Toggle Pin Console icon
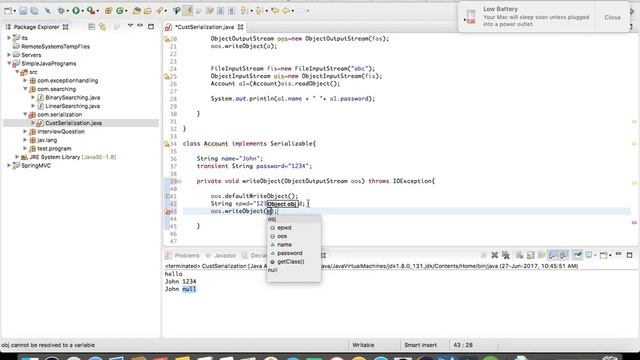The image size is (640, 360). (x=578, y=255)
